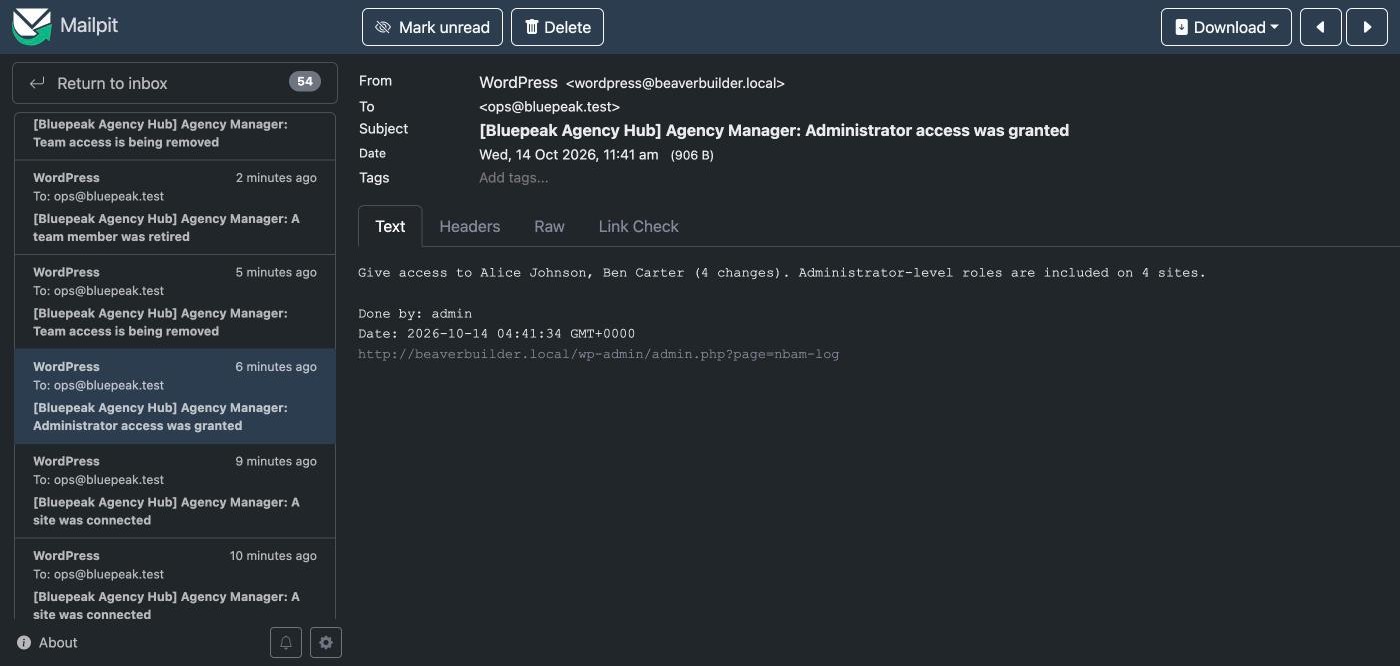Open the Download dropdown

(x=1226, y=27)
